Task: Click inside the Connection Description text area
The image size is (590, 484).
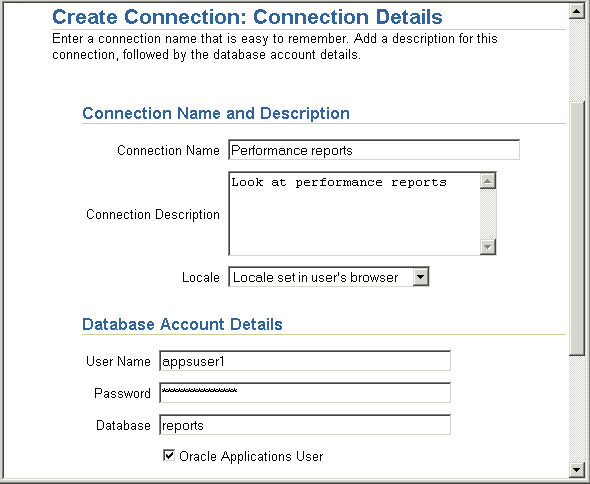Action: [354, 214]
